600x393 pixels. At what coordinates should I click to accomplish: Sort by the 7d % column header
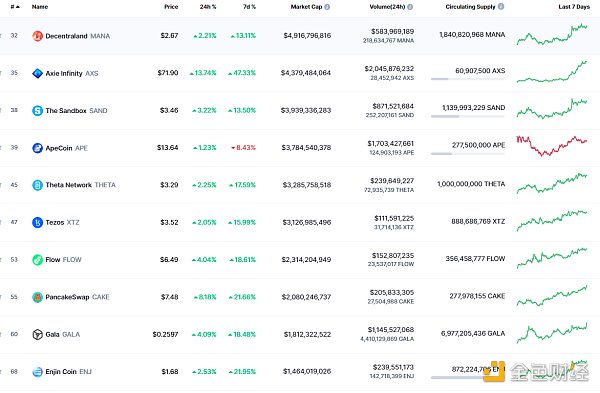(249, 7)
